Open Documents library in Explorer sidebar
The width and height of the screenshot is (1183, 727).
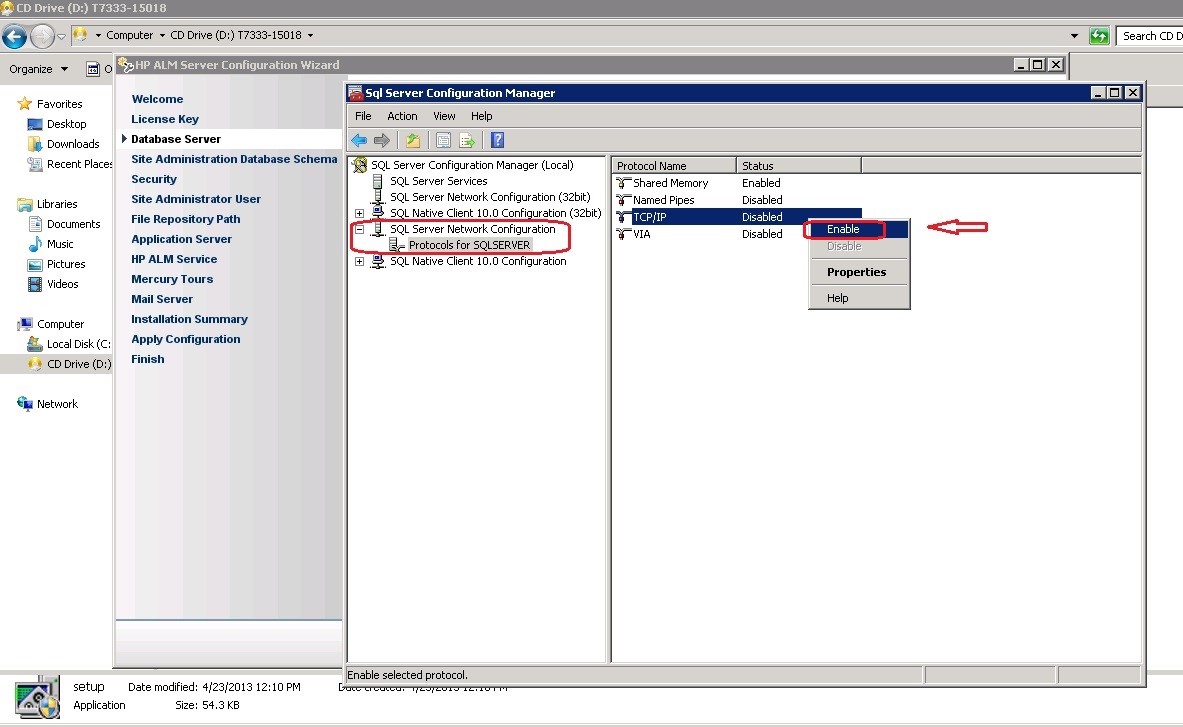click(73, 225)
